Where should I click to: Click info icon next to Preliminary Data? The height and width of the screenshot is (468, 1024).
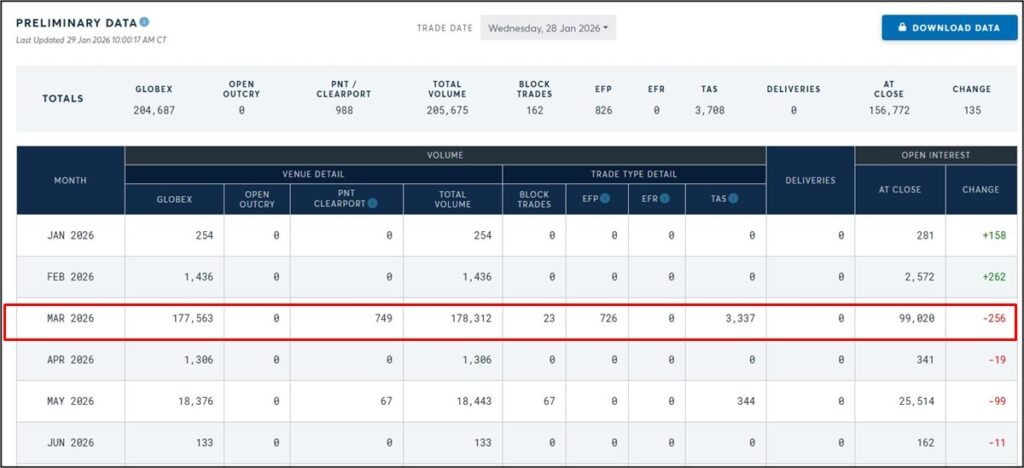point(145,22)
